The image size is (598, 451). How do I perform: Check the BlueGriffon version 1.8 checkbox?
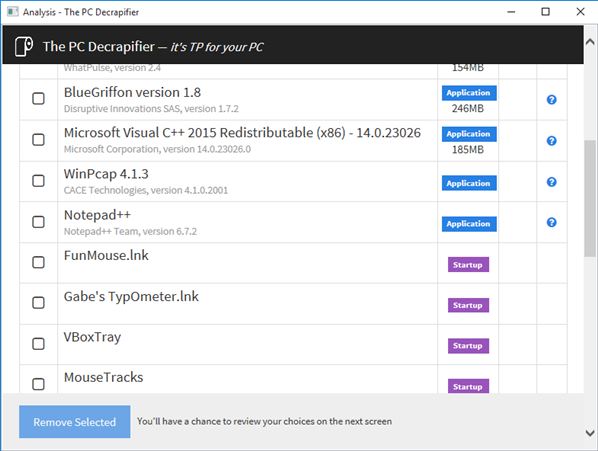pyautogui.click(x=38, y=98)
